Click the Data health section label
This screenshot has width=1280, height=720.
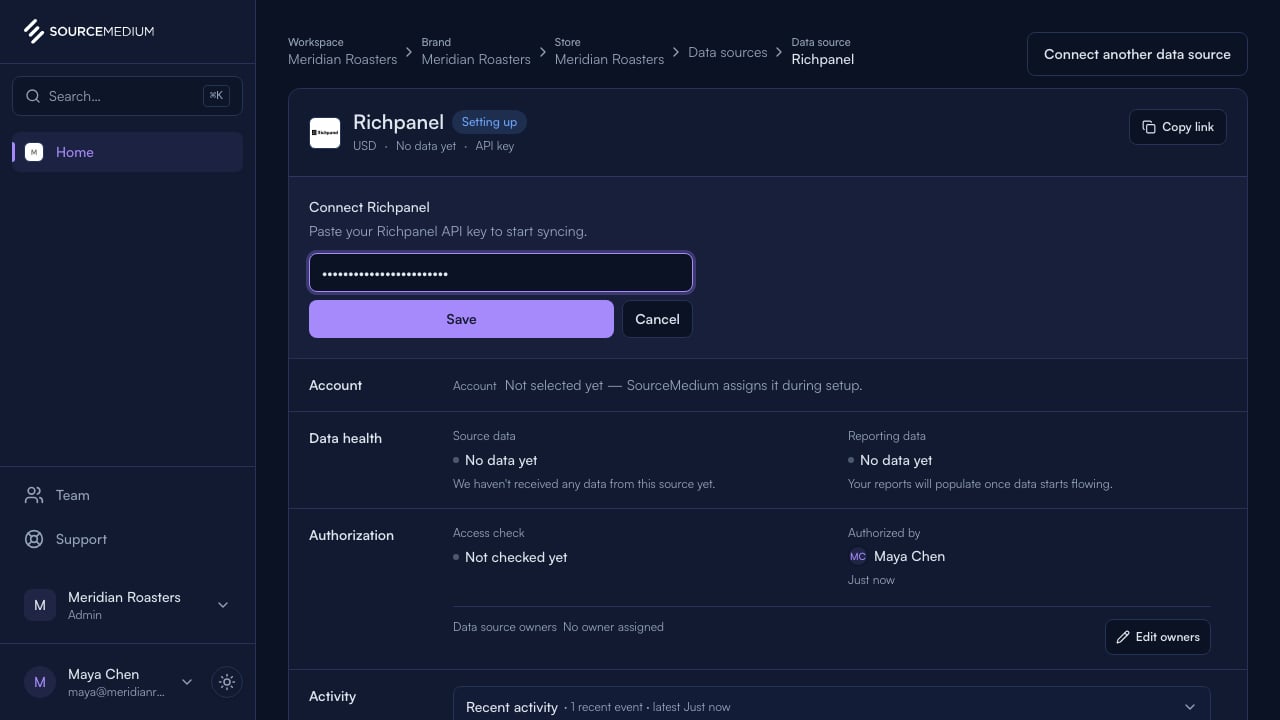[x=345, y=438]
